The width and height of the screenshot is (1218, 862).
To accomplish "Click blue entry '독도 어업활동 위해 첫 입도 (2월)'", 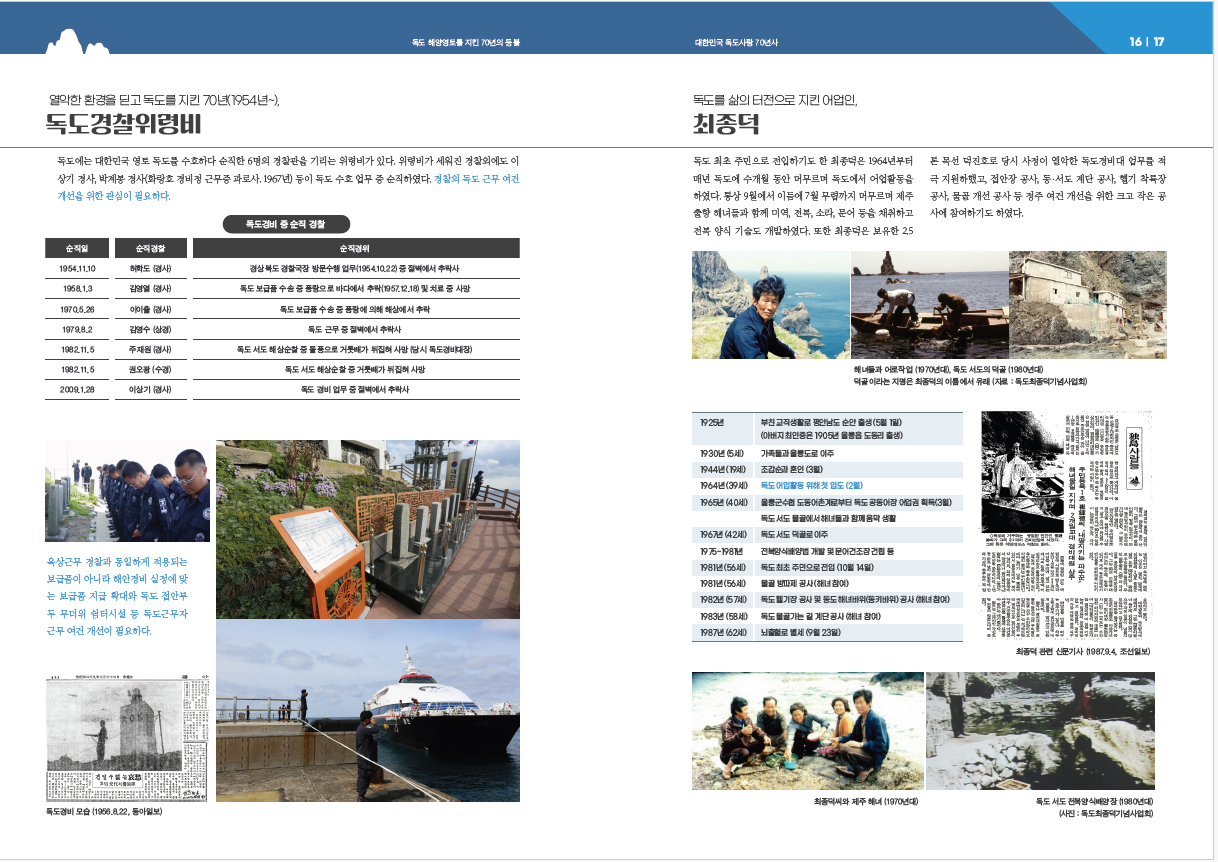I will (x=812, y=484).
